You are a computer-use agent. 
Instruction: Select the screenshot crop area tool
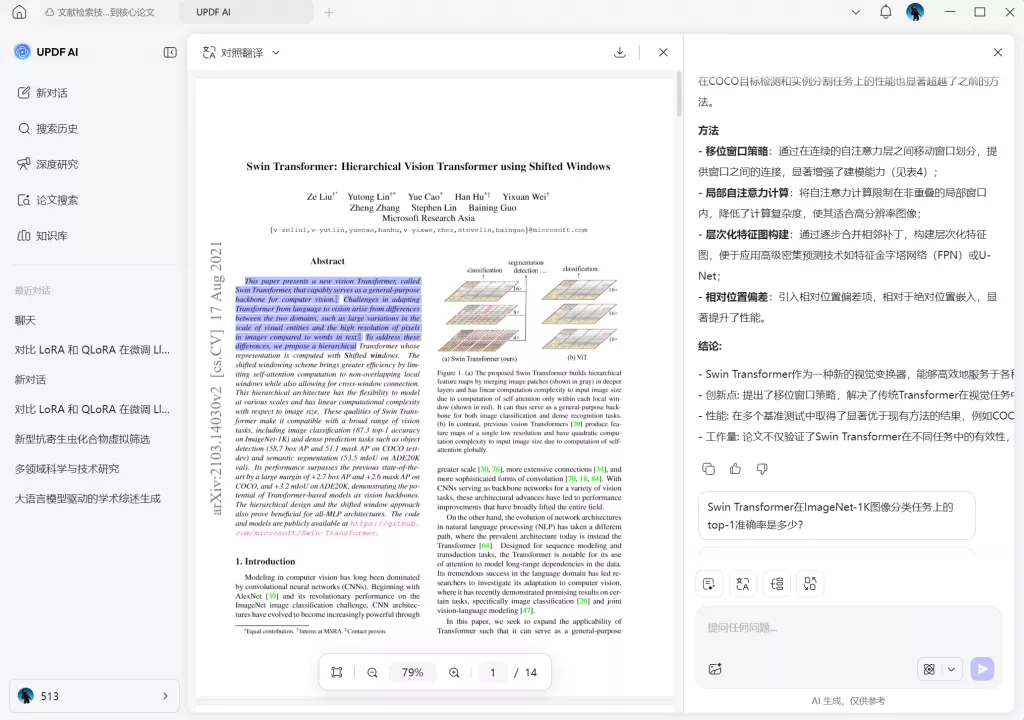(337, 673)
